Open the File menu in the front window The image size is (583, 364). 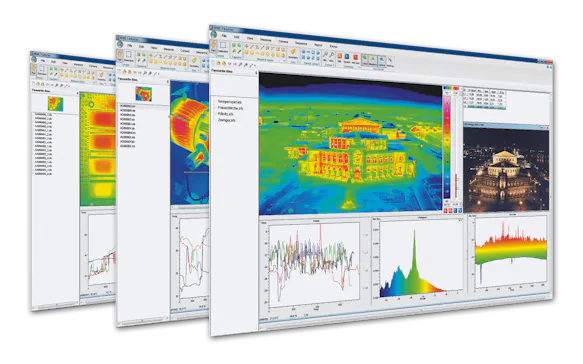click(224, 36)
